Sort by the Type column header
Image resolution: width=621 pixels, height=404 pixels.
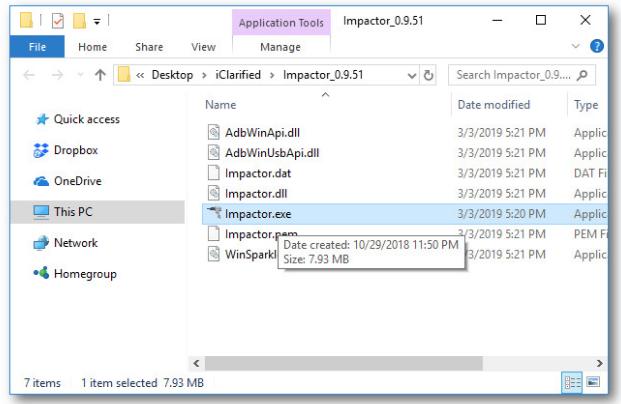(x=586, y=105)
